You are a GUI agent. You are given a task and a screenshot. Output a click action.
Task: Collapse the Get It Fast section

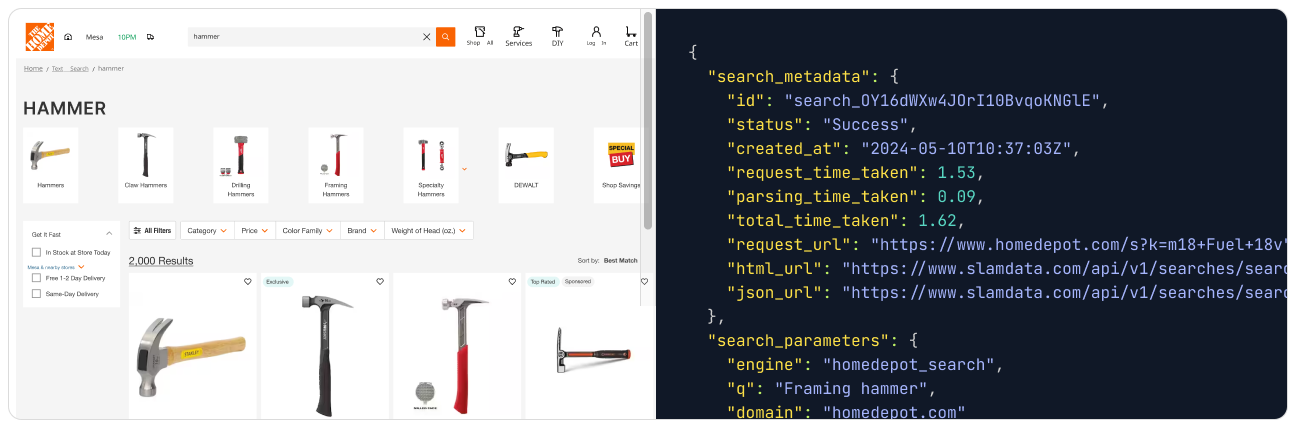point(109,234)
